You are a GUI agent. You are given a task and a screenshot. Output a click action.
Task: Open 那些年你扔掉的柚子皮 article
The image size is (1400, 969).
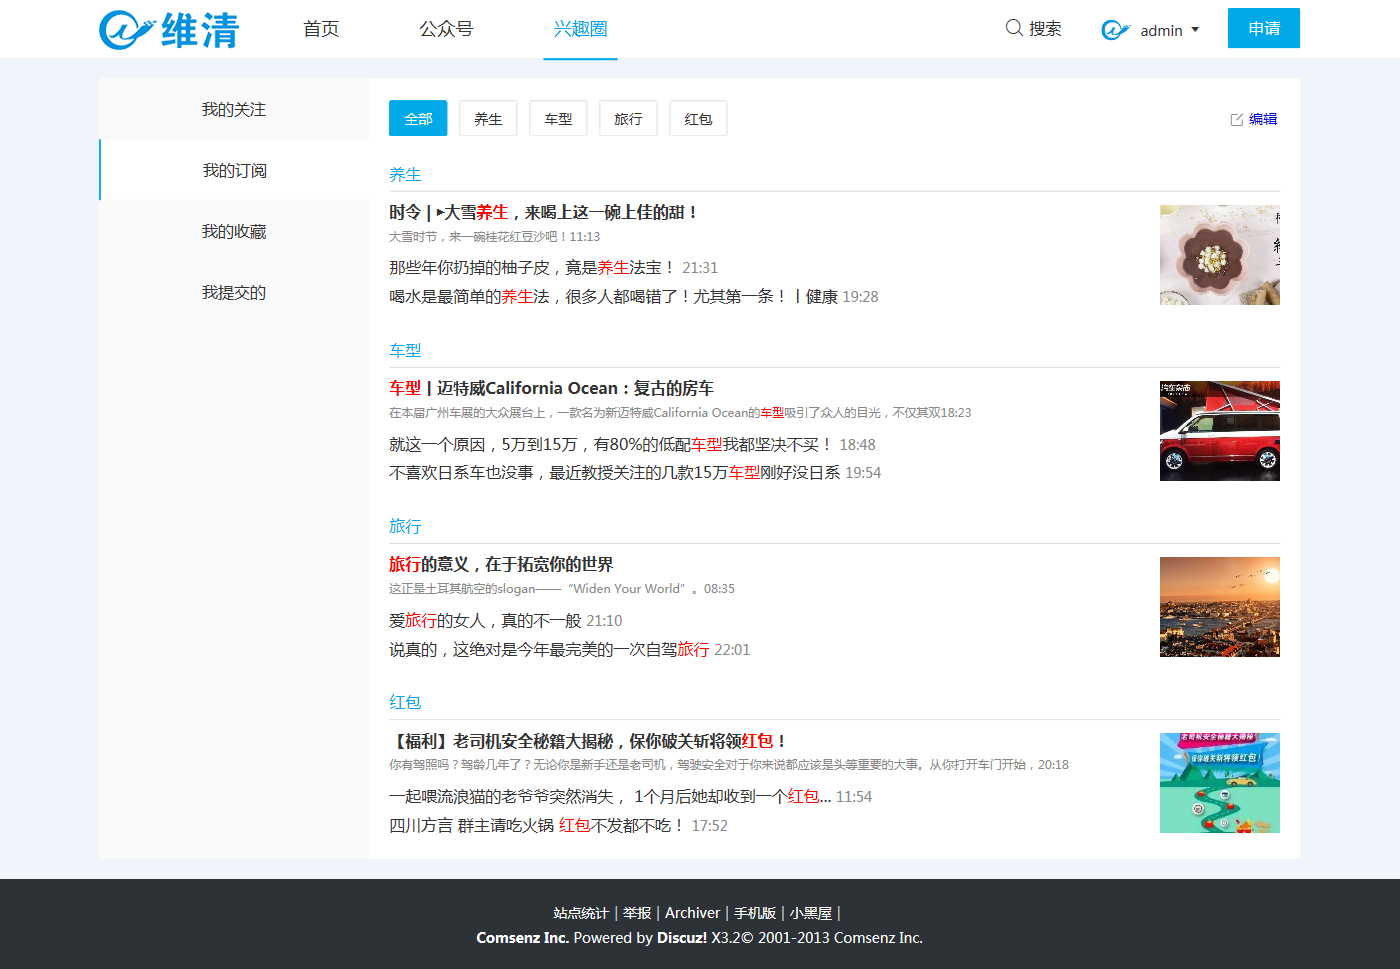[x=533, y=267]
